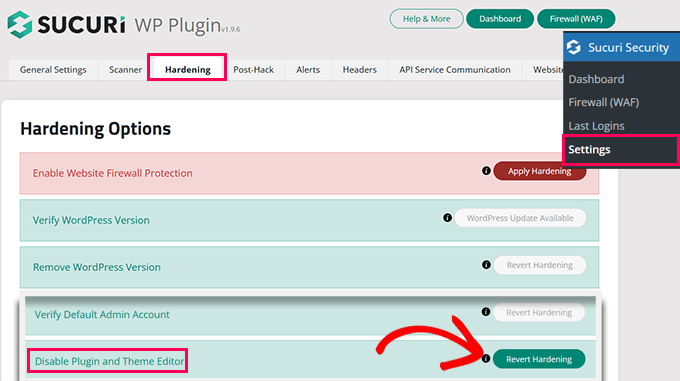Open the Post-Hack tab
Image resolution: width=680 pixels, height=381 pixels.
(253, 69)
